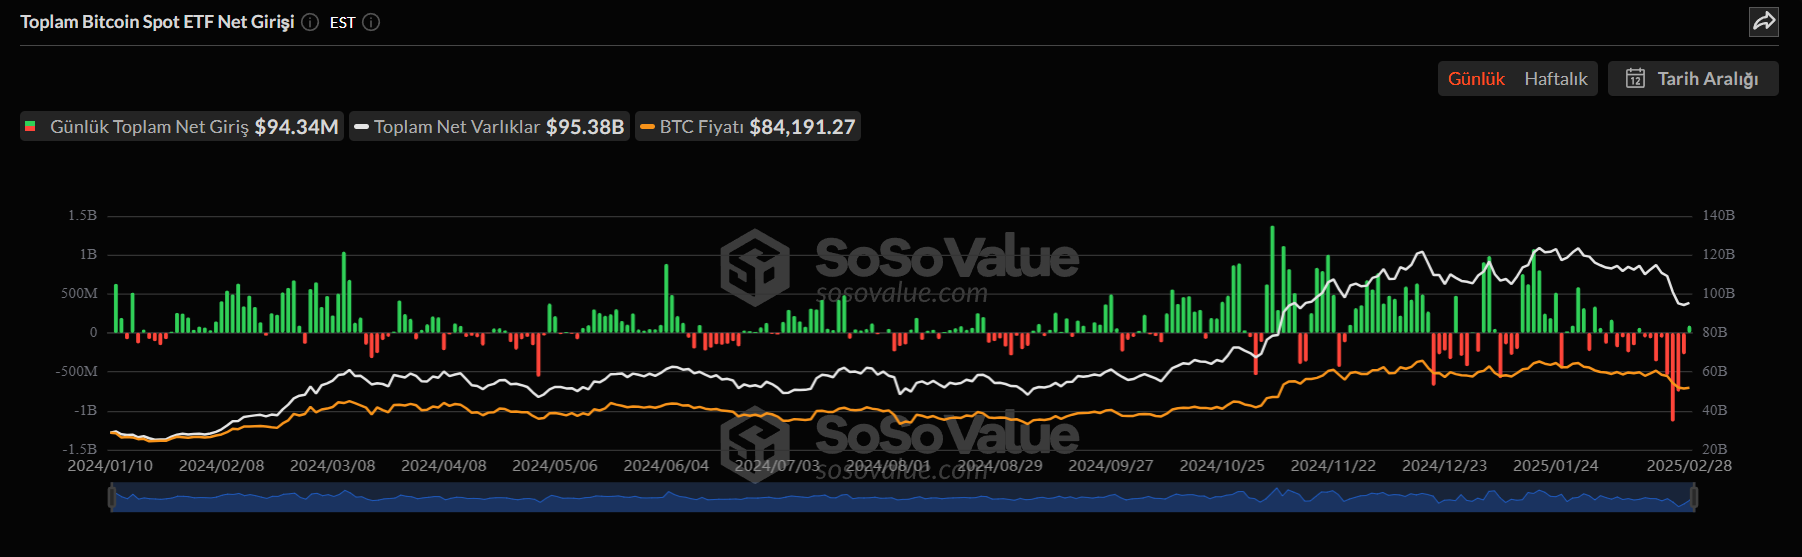Toggle the Günlük Toplam Net Giriş series
This screenshot has height=557, width=1802.
tap(182, 127)
